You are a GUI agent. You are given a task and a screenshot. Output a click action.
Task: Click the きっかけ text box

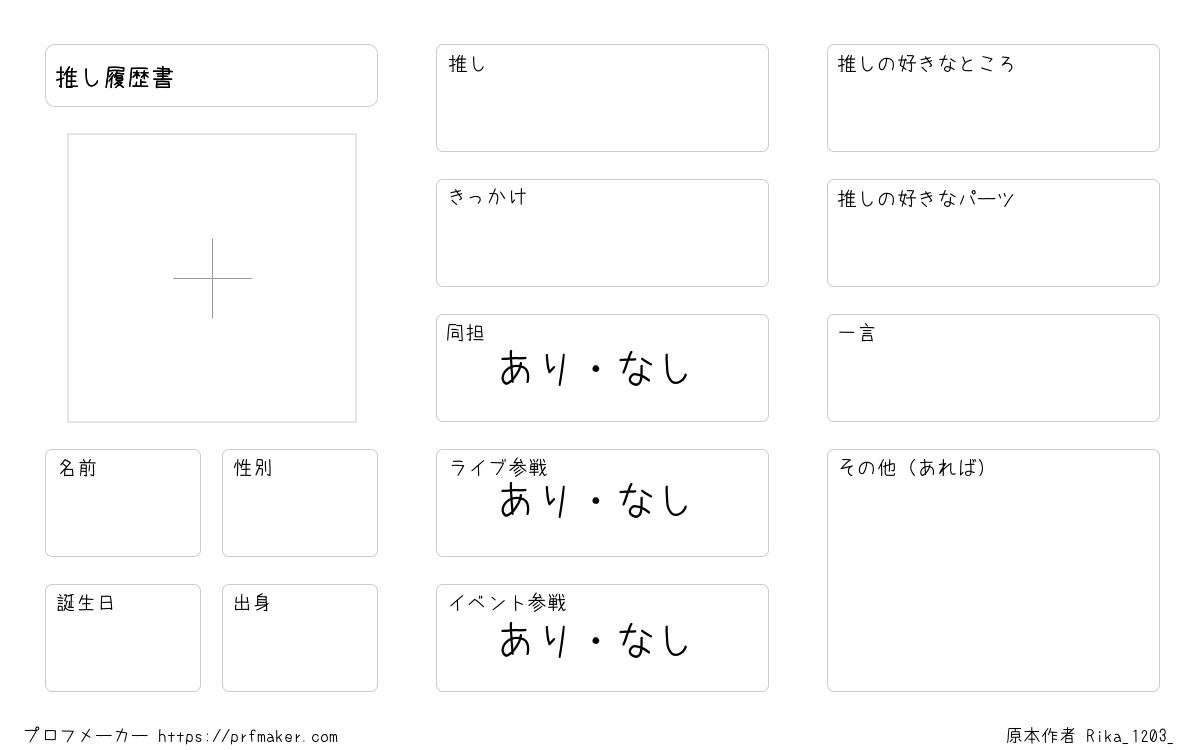pos(602,233)
